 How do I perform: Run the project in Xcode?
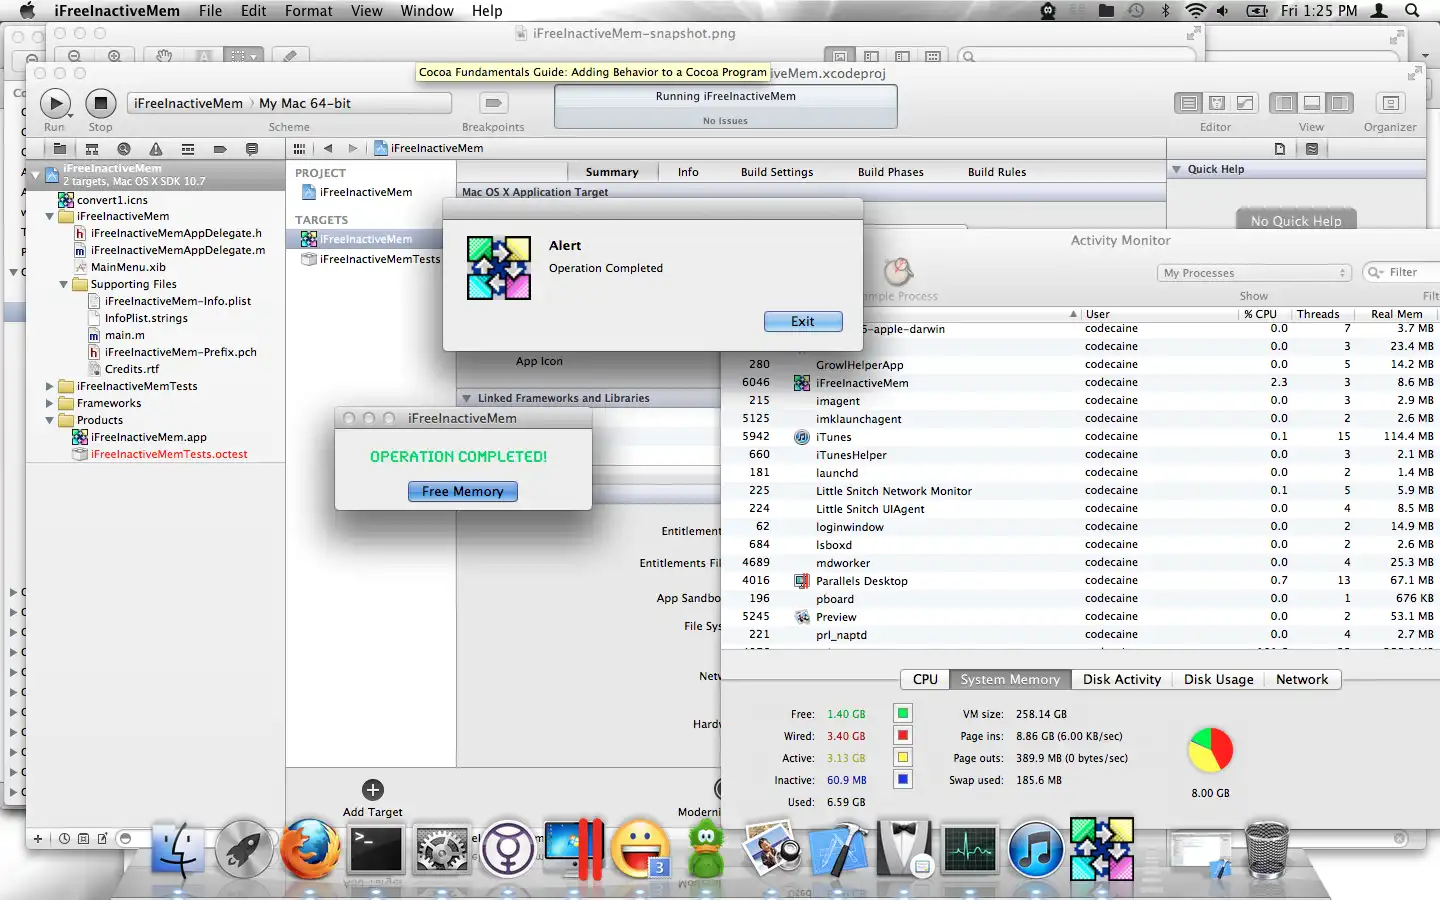[x=55, y=103]
